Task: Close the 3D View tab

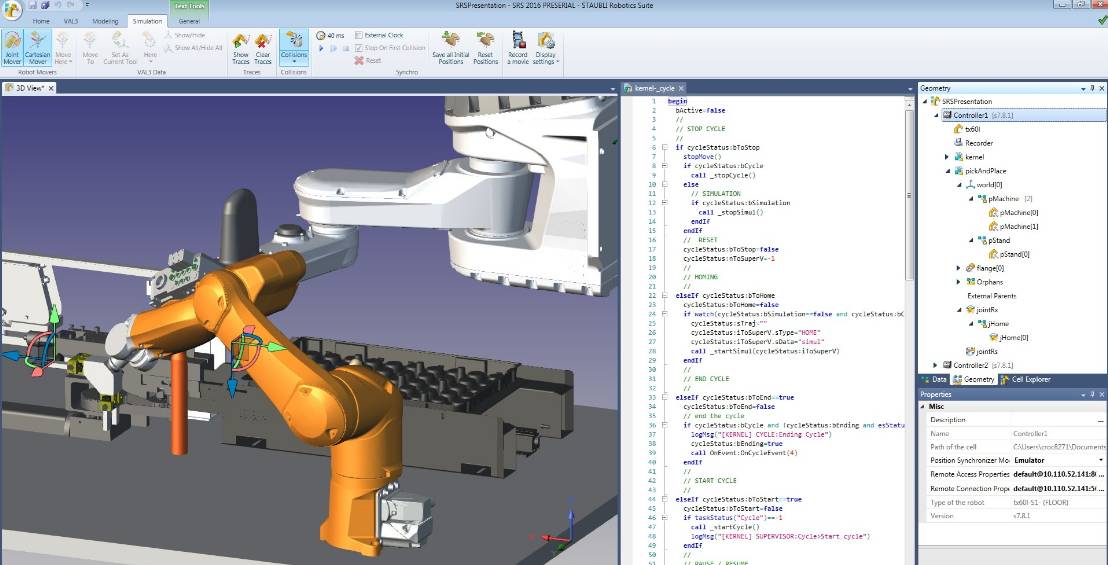Action: tap(52, 88)
